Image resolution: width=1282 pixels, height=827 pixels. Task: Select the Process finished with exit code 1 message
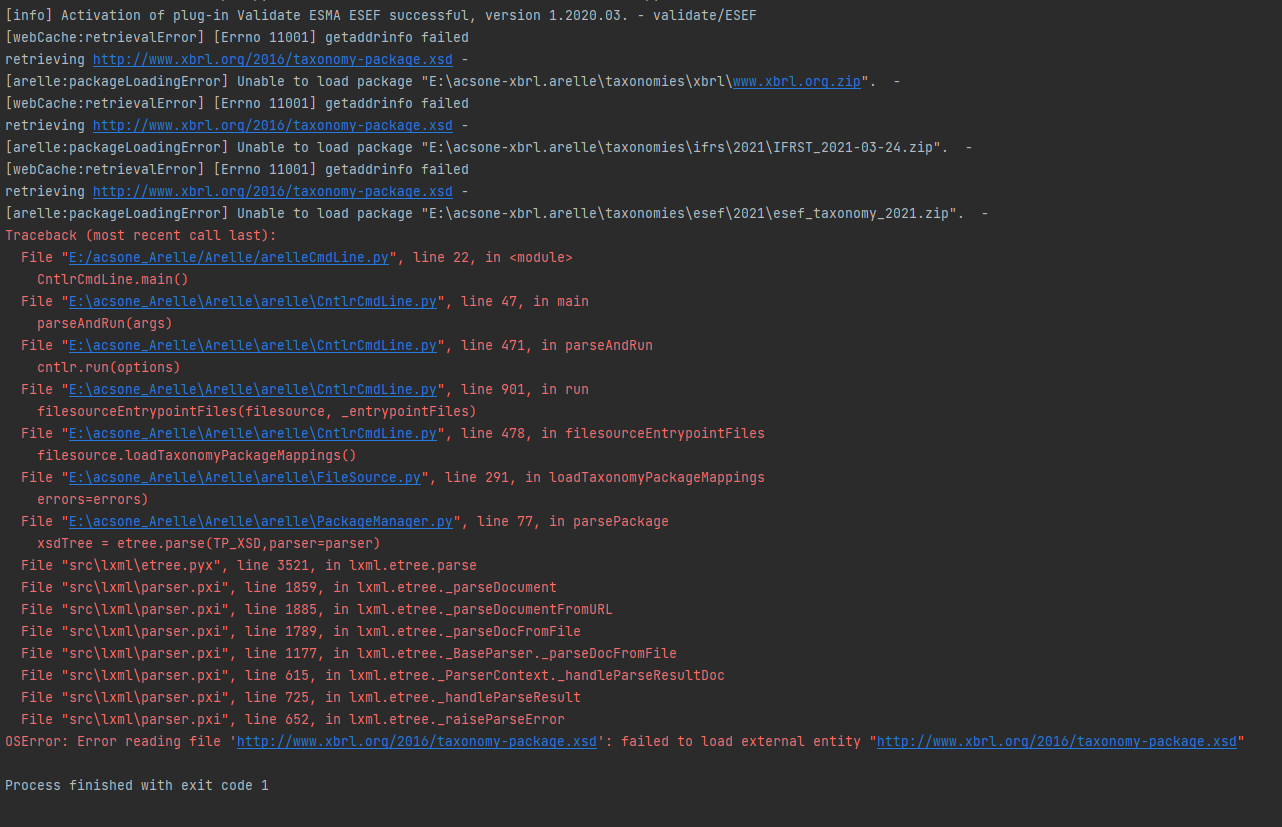click(x=138, y=785)
